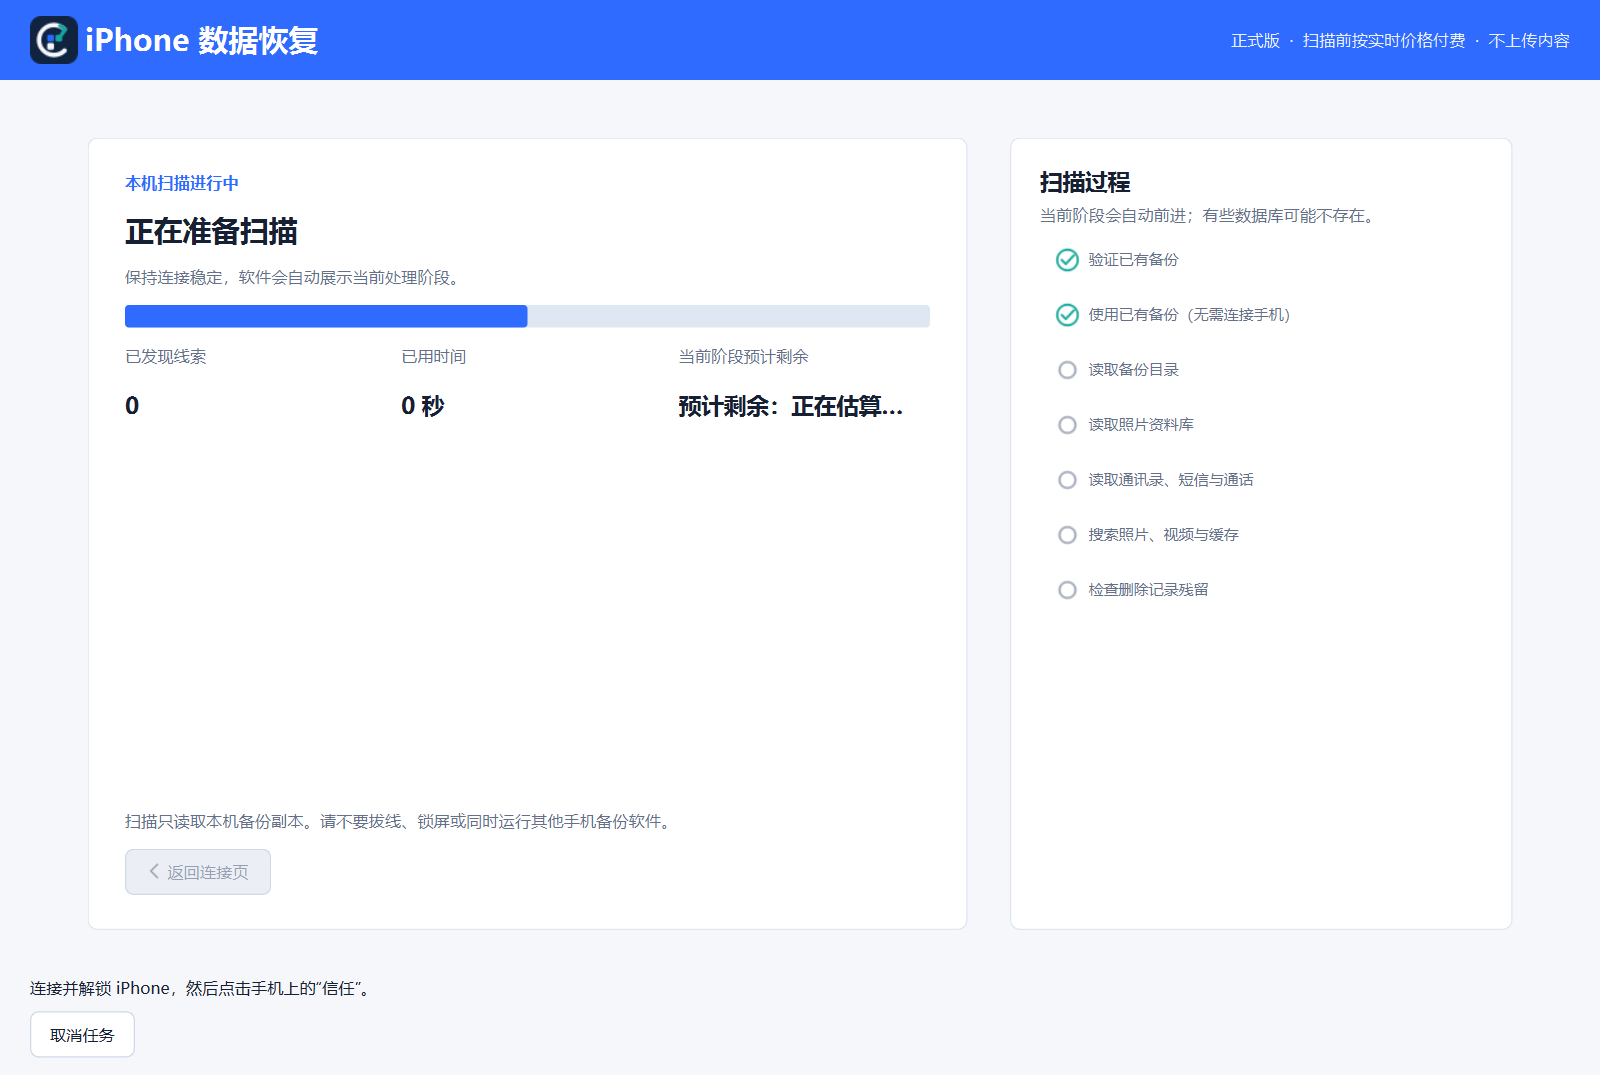This screenshot has height=1075, width=1600.
Task: Click the 搜索照片、视频与缓存 step text
Action: (1163, 535)
